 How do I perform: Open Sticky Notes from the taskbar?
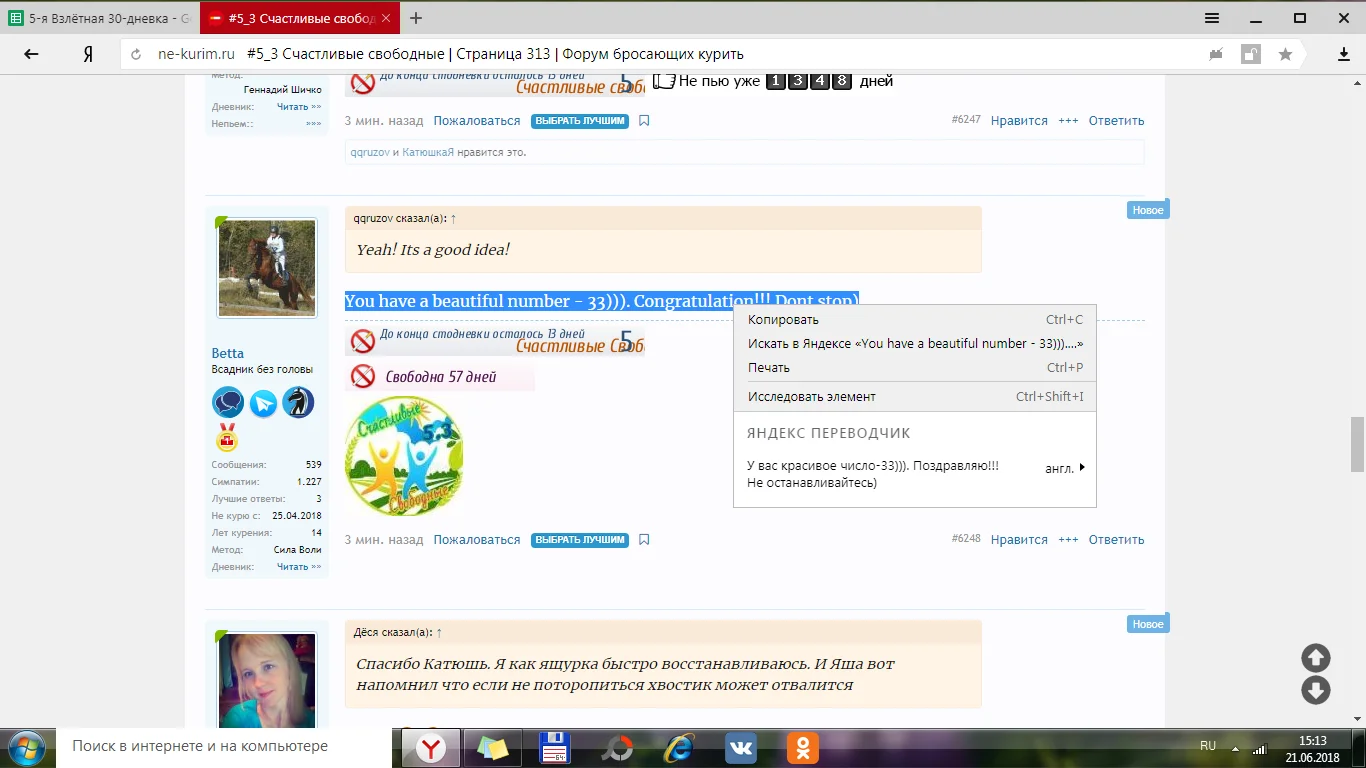493,747
